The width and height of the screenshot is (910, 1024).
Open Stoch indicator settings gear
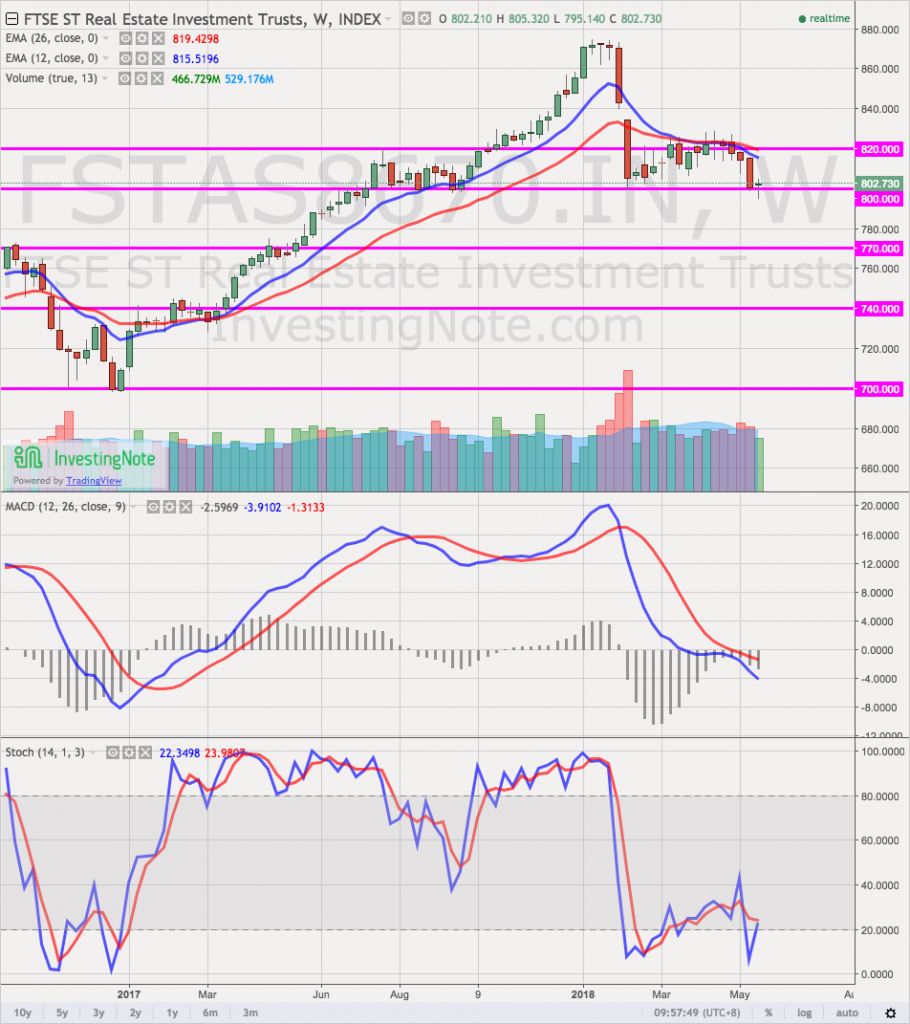tap(129, 751)
